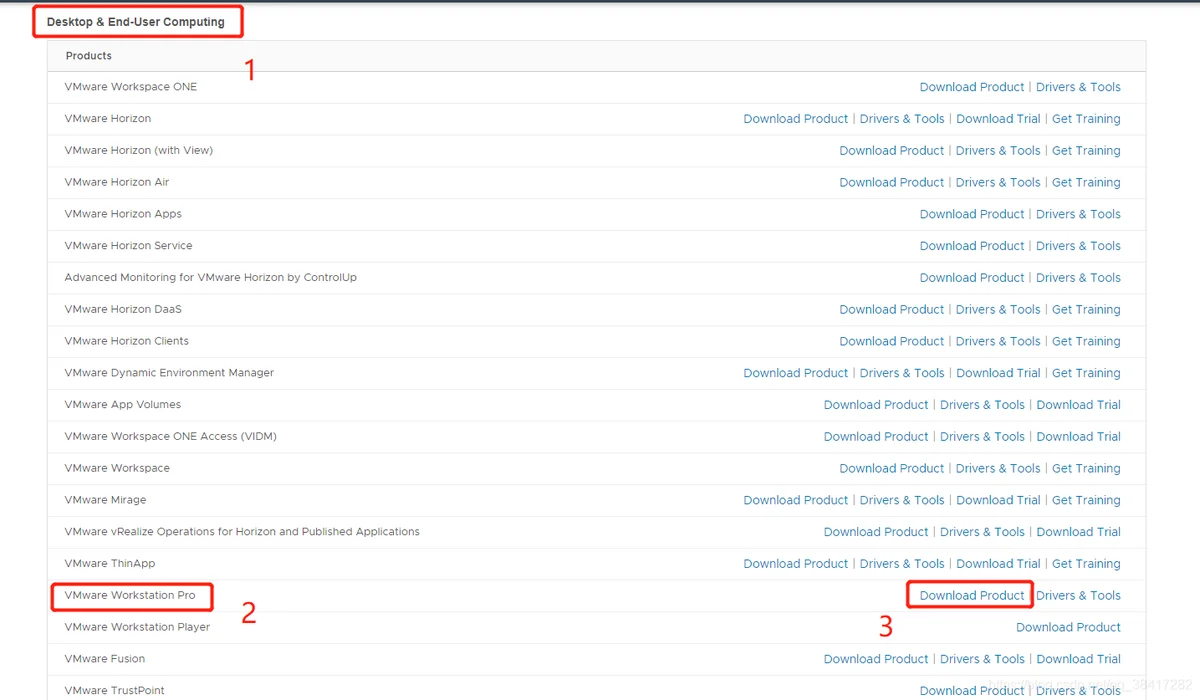Get Training for VMware Mirage
Screen dimensions: 1200x700
pyautogui.click(x=1086, y=500)
